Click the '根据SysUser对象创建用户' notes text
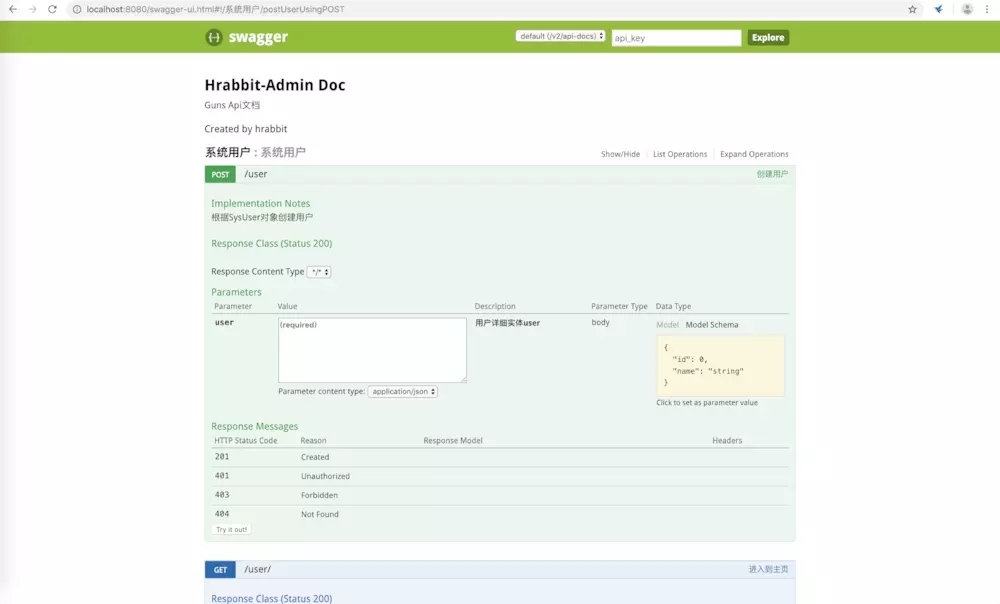 click(x=262, y=217)
